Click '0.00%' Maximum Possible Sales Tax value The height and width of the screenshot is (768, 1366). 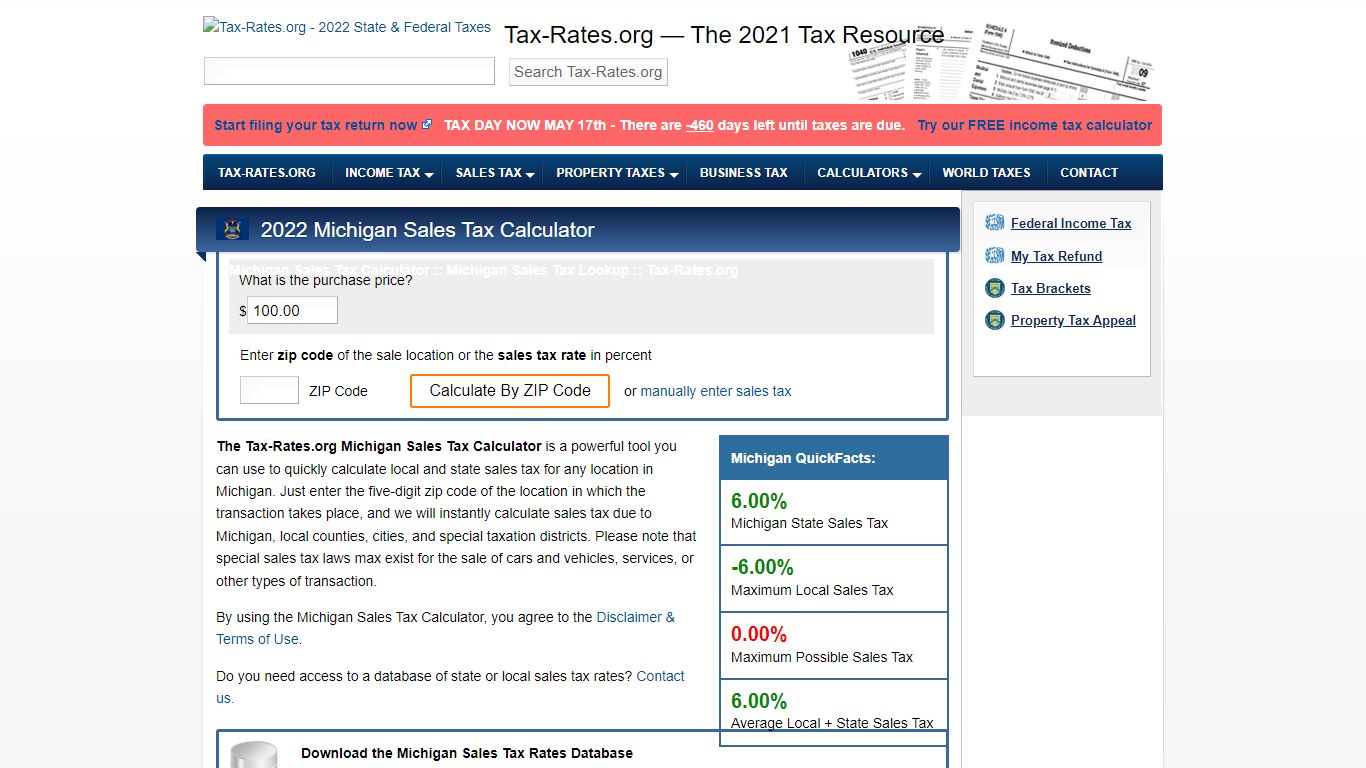pyautogui.click(x=759, y=634)
